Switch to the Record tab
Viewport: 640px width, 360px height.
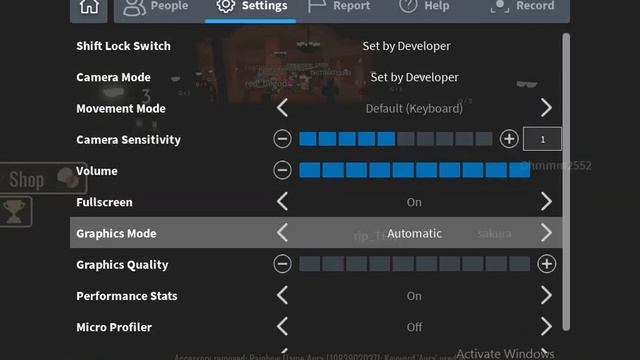523,7
